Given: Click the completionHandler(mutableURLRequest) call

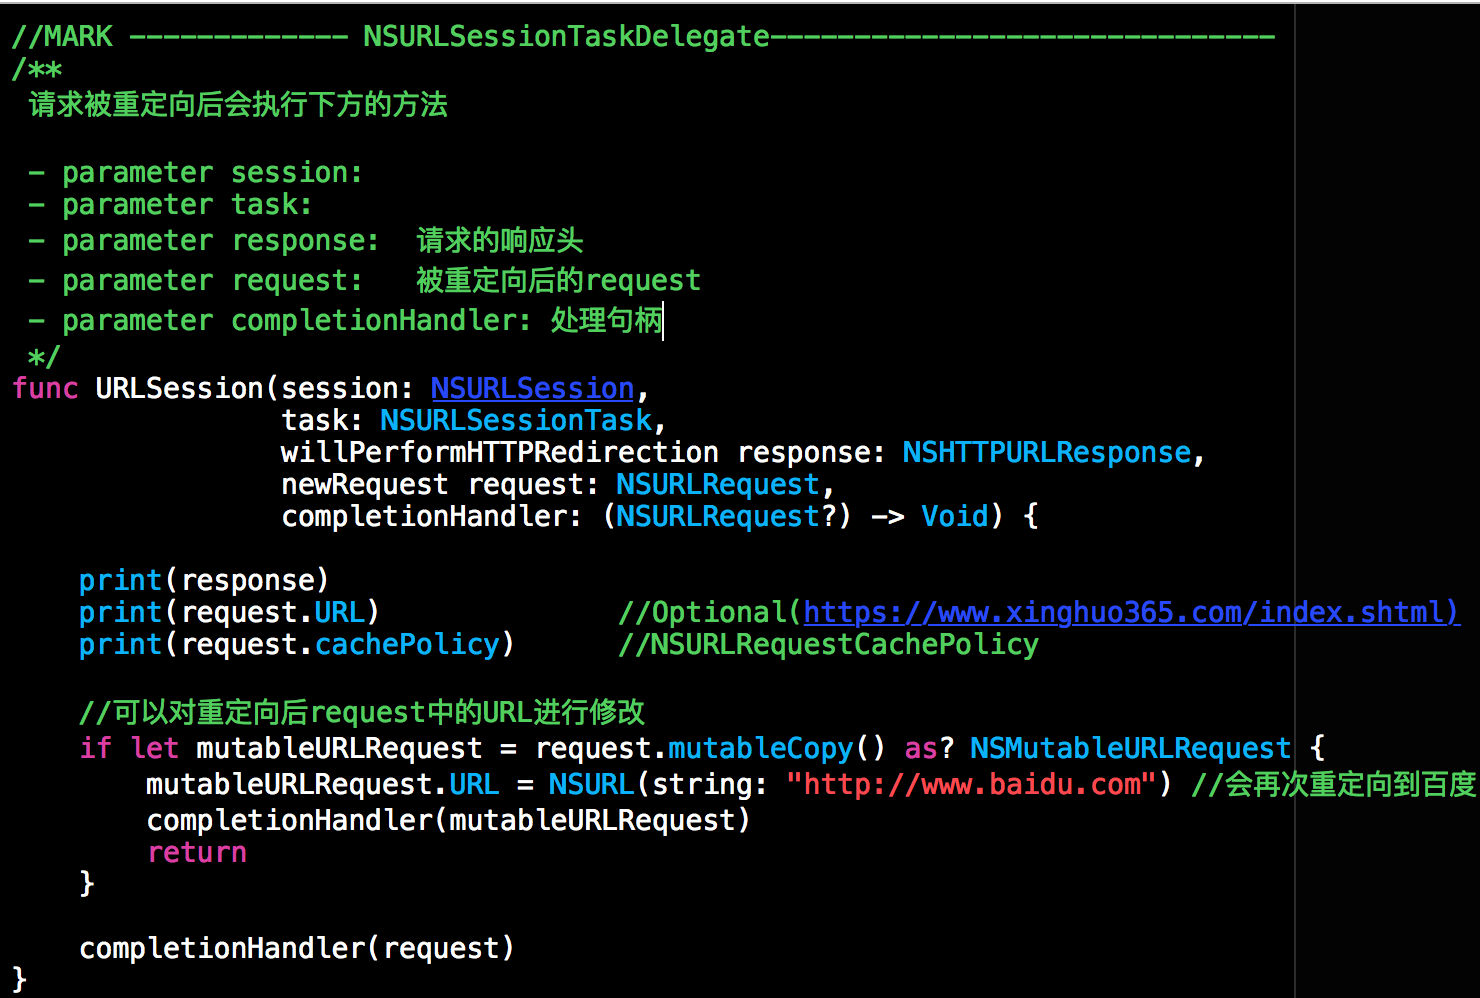Looking at the screenshot, I should coord(448,820).
